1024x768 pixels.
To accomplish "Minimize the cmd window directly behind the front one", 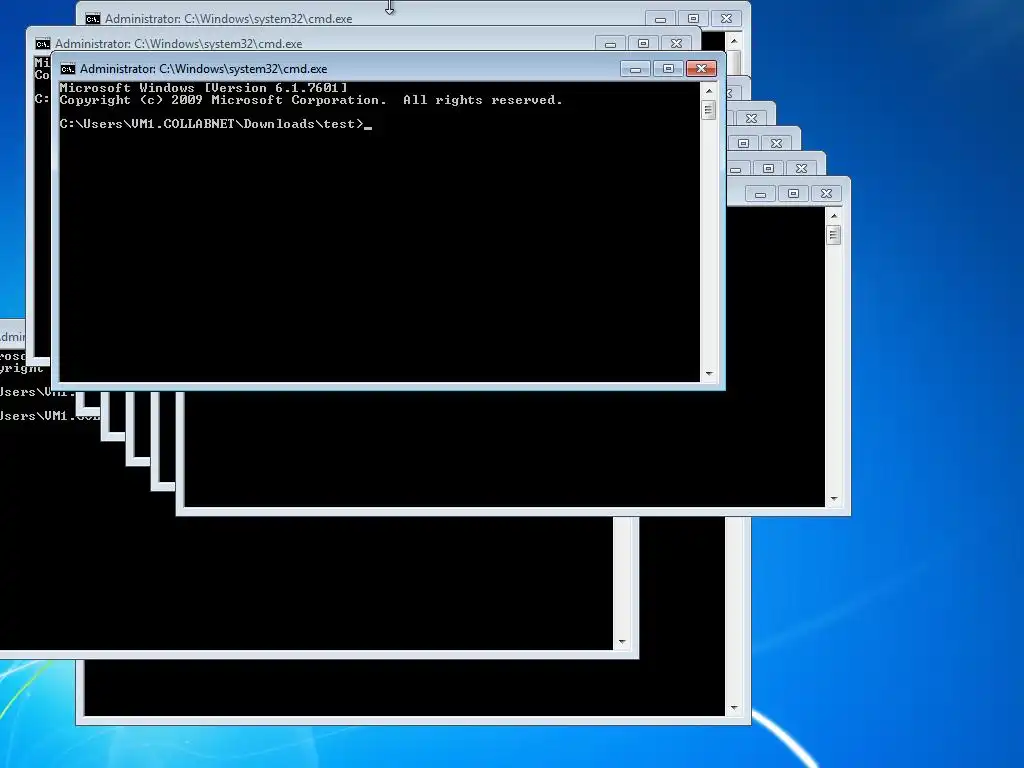I will click(x=610, y=44).
